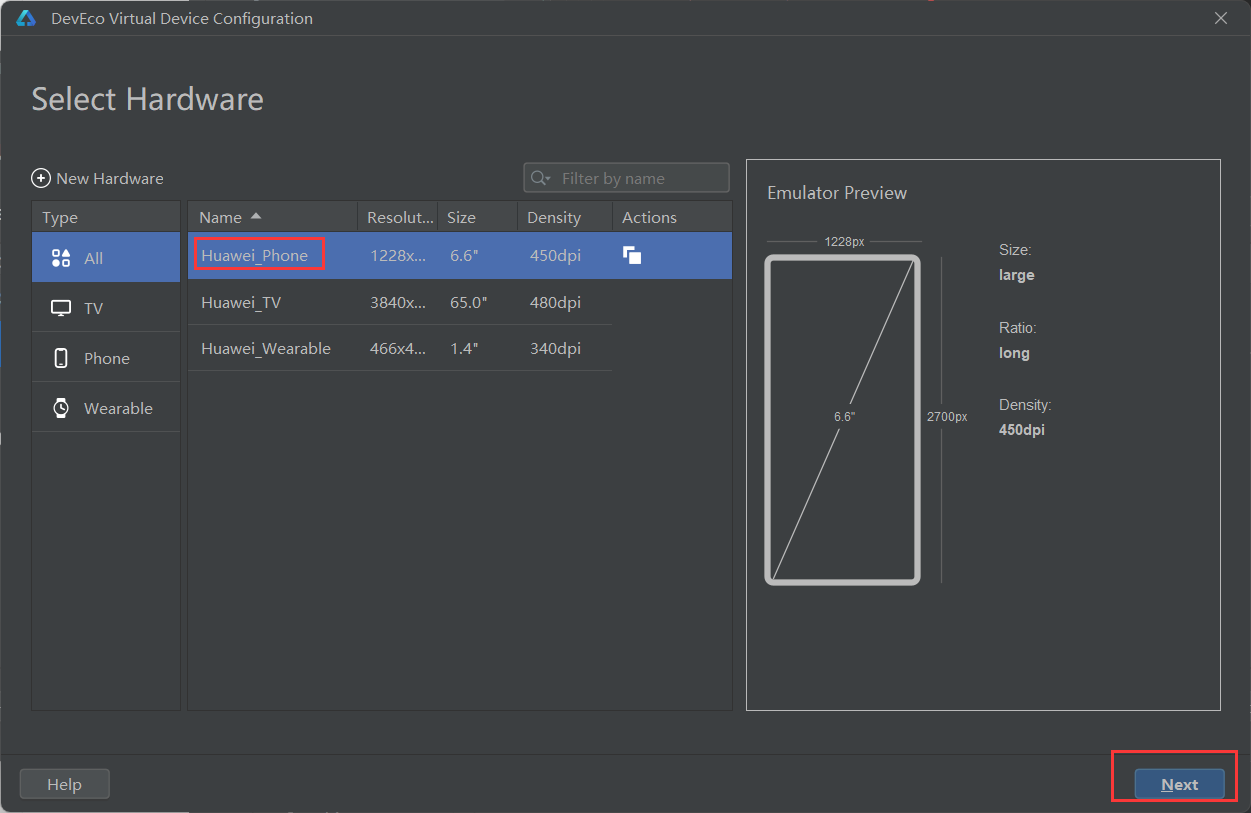Select the Huawei_Phone row
1251x813 pixels.
[x=460, y=256]
